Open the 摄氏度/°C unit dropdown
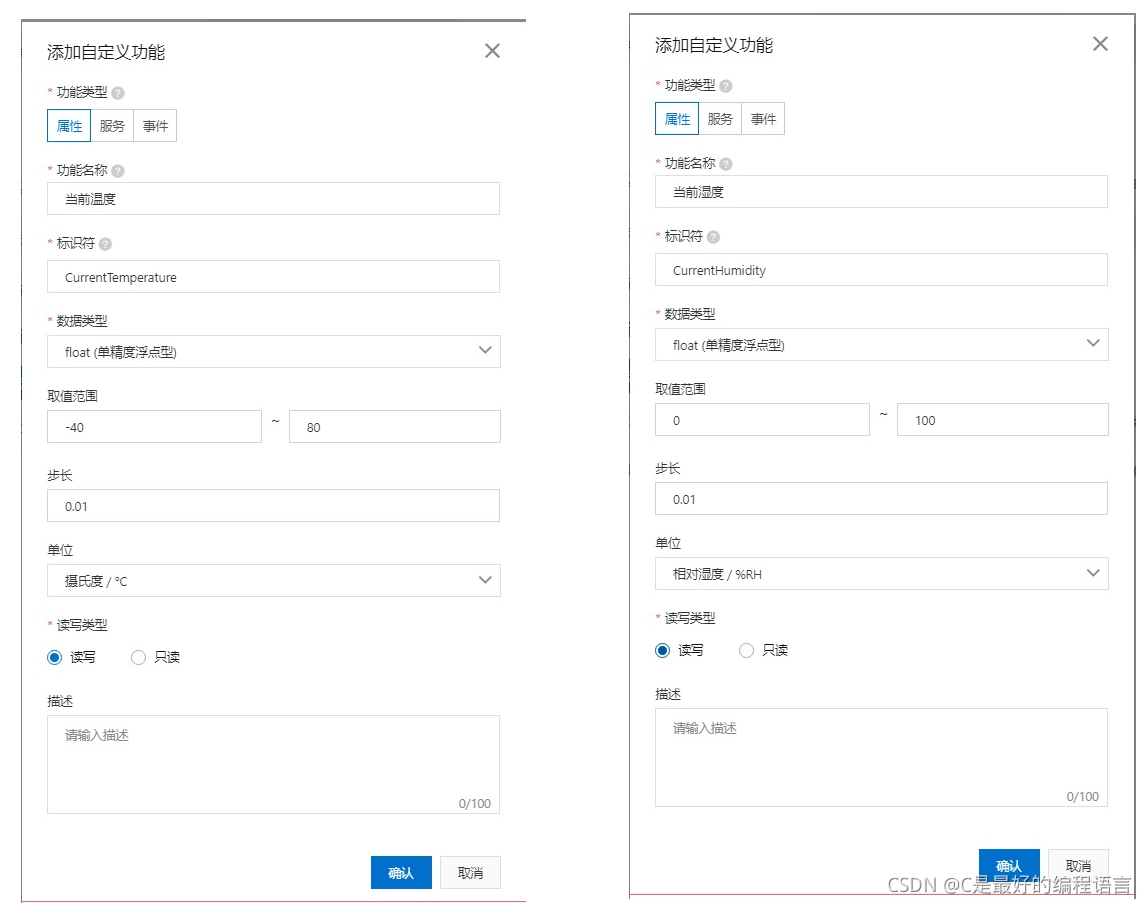Screen dimensions: 1147x903 click(x=273, y=580)
